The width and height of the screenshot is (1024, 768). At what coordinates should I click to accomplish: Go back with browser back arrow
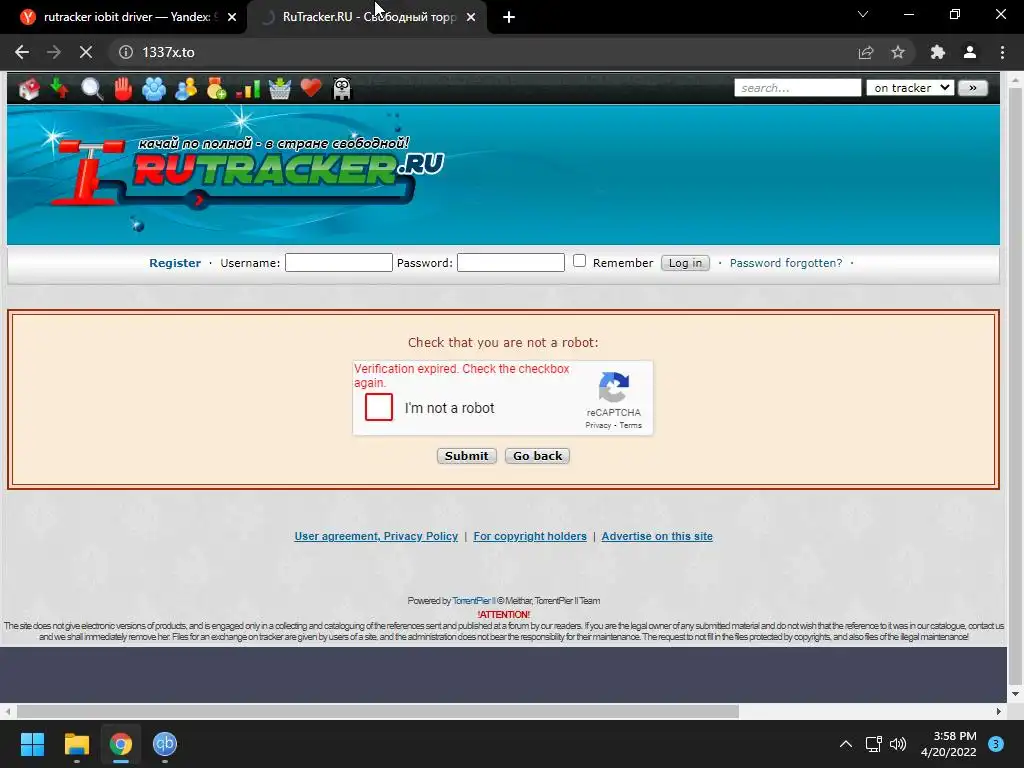click(22, 52)
